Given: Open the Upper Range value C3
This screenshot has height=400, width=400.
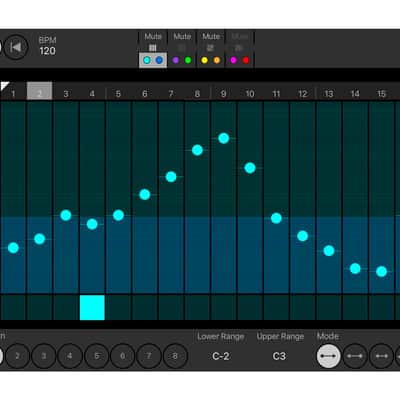Looking at the screenshot, I should pos(279,356).
